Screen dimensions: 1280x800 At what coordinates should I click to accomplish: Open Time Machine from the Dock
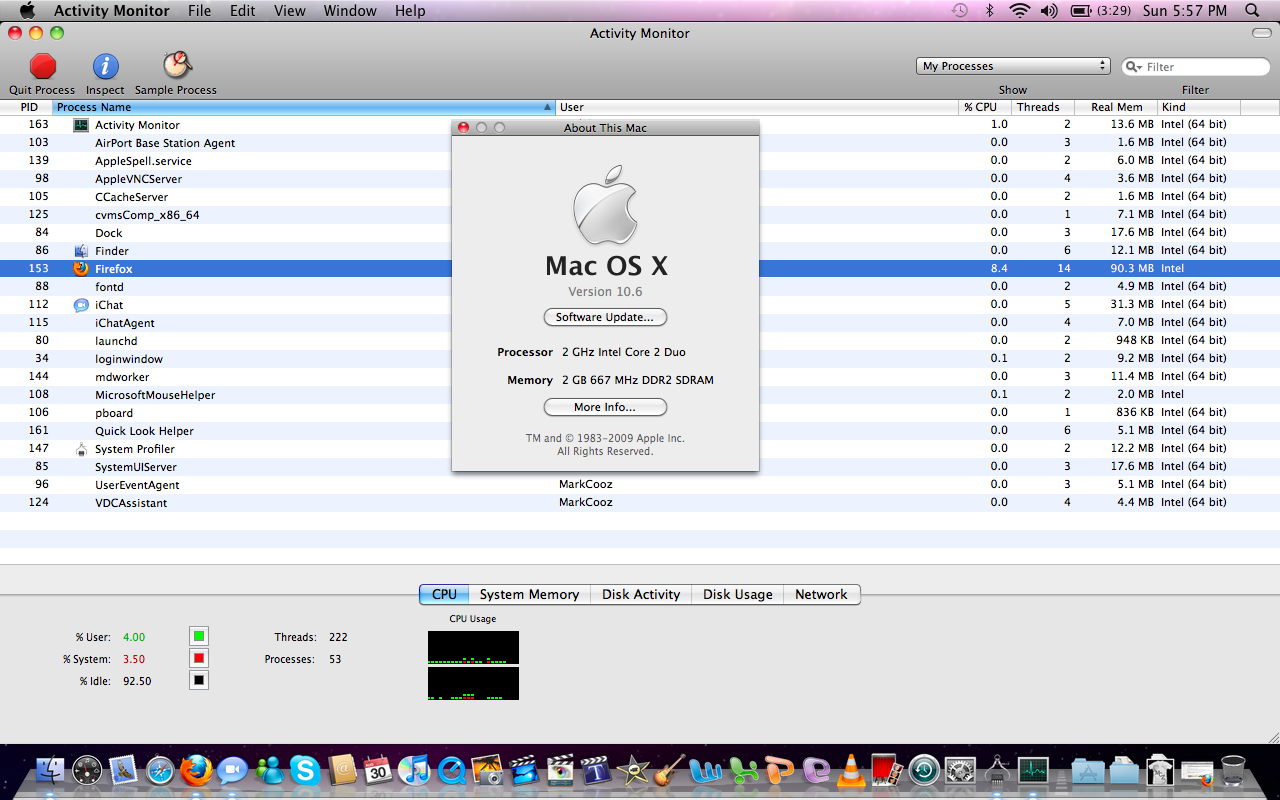924,770
